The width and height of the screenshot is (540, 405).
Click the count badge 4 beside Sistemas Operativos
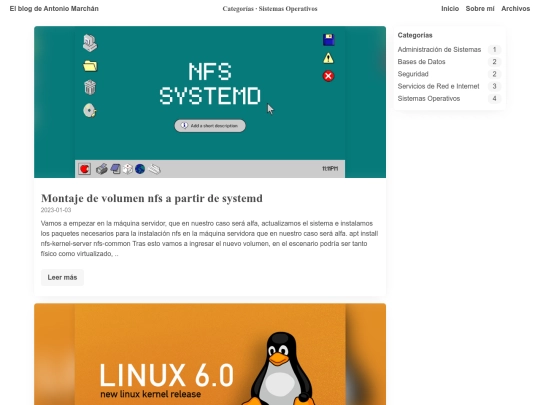(494, 98)
